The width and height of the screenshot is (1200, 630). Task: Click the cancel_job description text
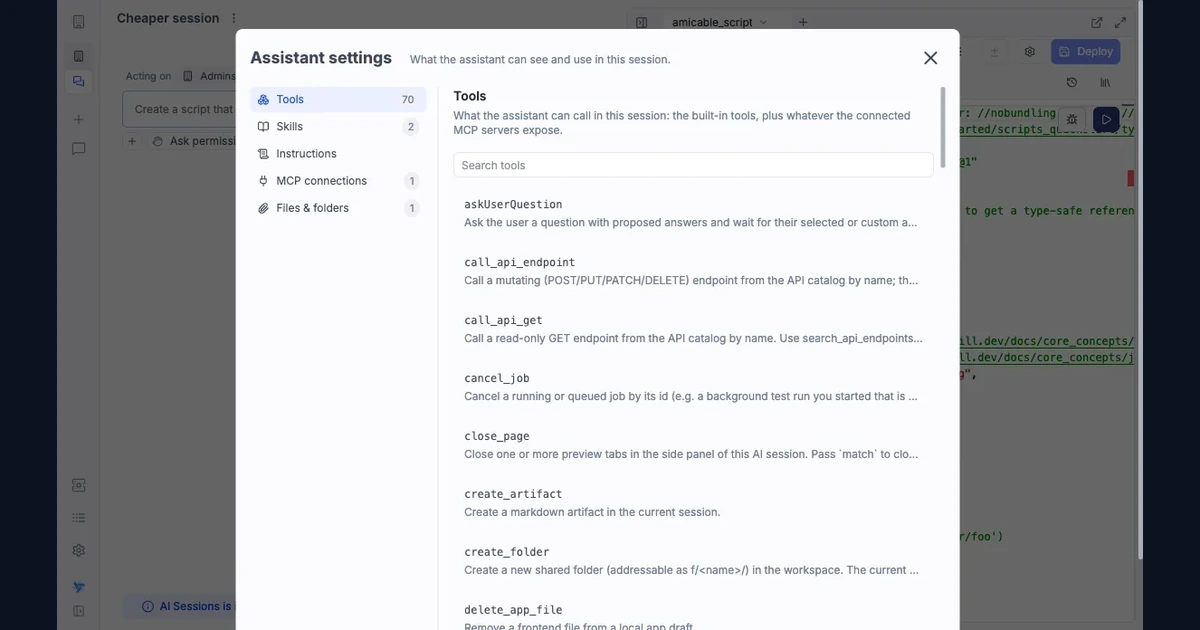coord(690,396)
